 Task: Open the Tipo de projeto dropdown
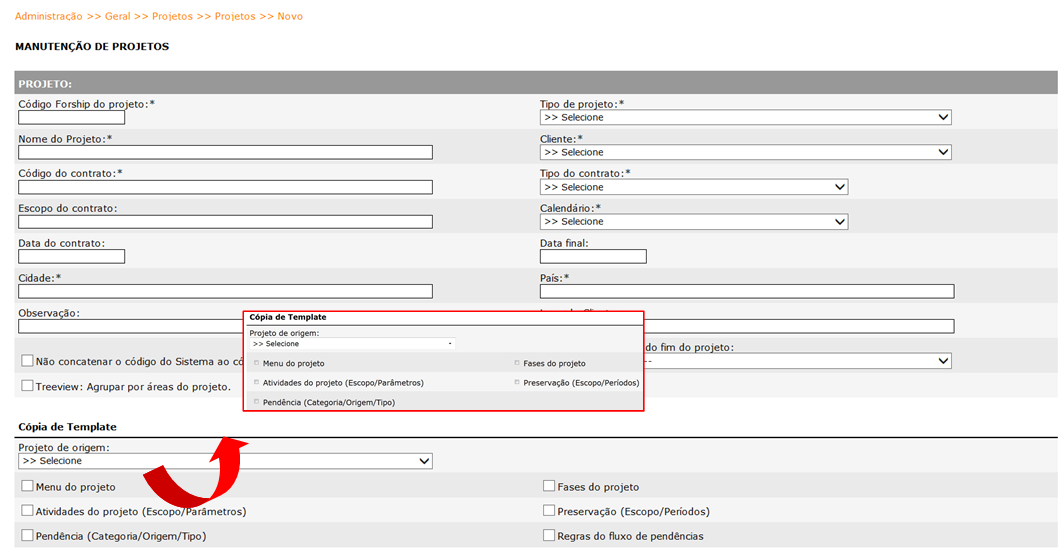(745, 118)
